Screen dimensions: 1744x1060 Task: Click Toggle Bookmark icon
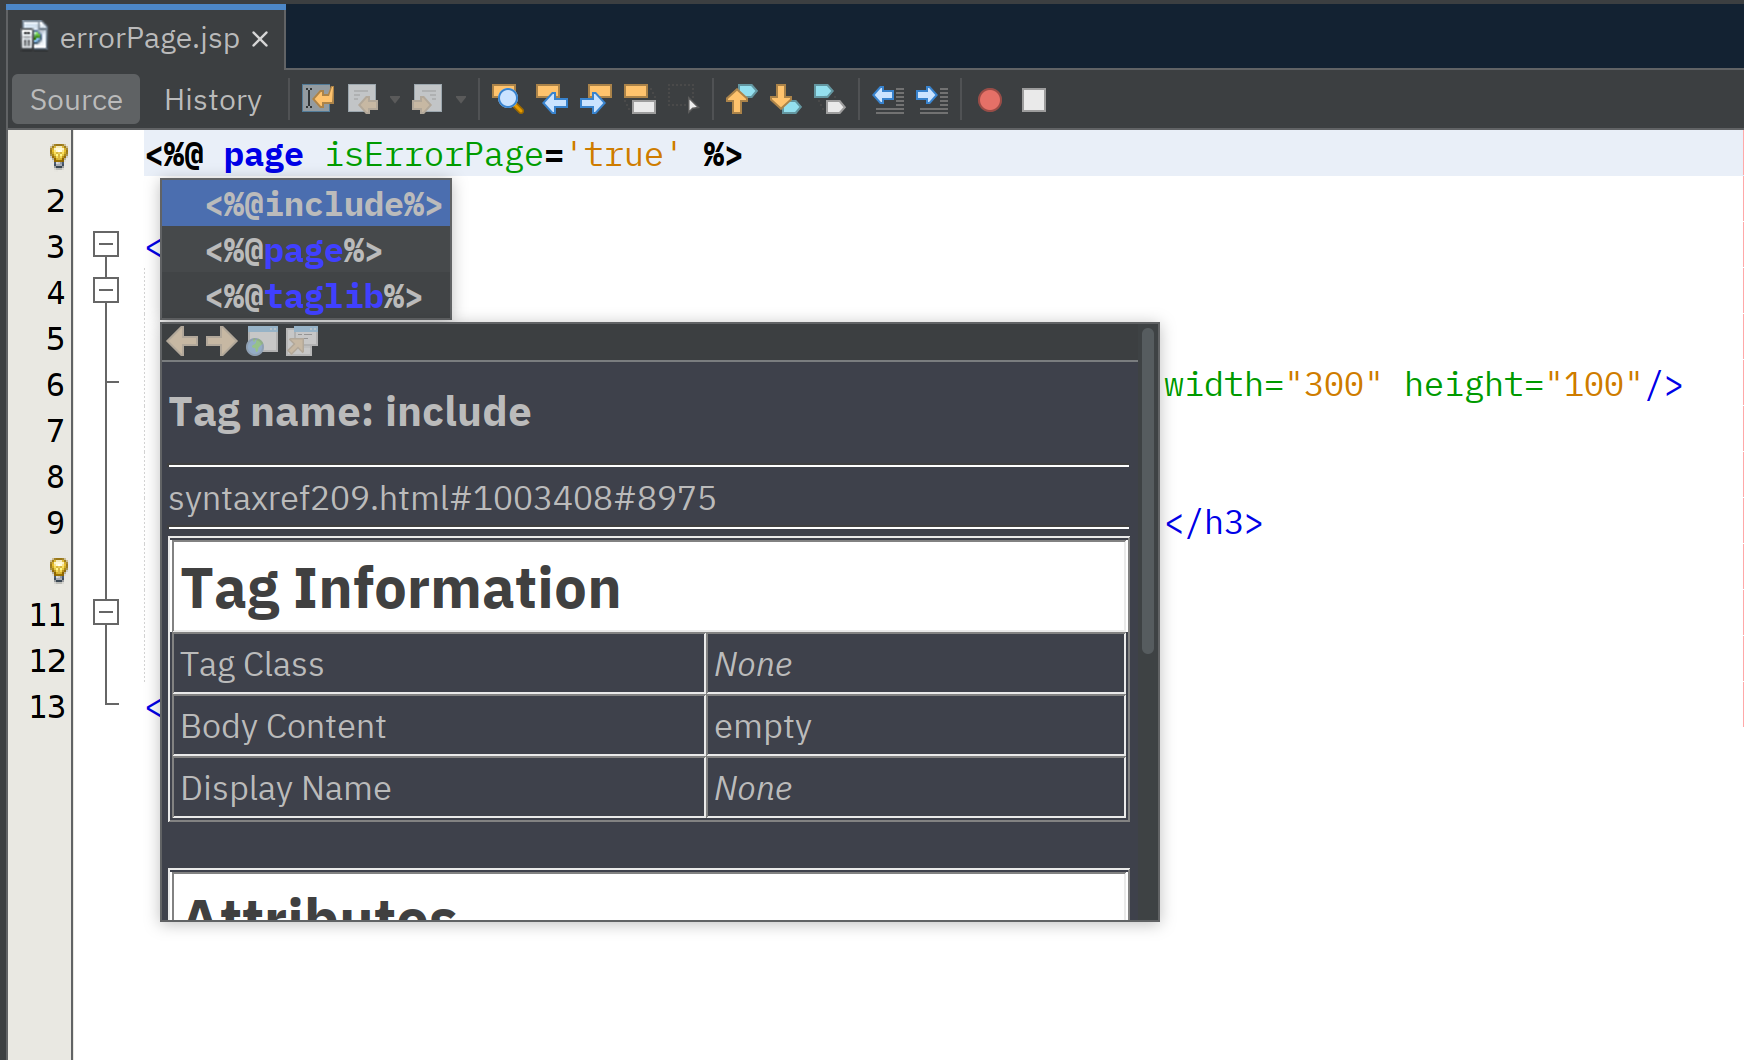click(x=829, y=99)
